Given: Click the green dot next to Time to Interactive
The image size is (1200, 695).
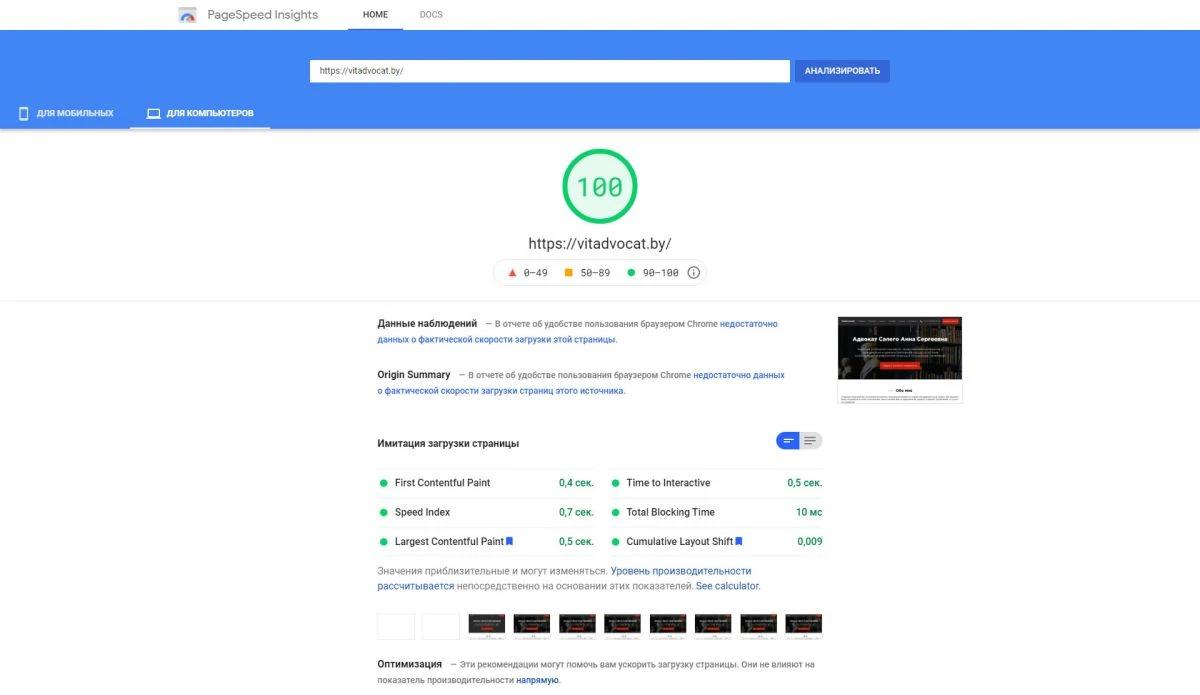Looking at the screenshot, I should (616, 483).
